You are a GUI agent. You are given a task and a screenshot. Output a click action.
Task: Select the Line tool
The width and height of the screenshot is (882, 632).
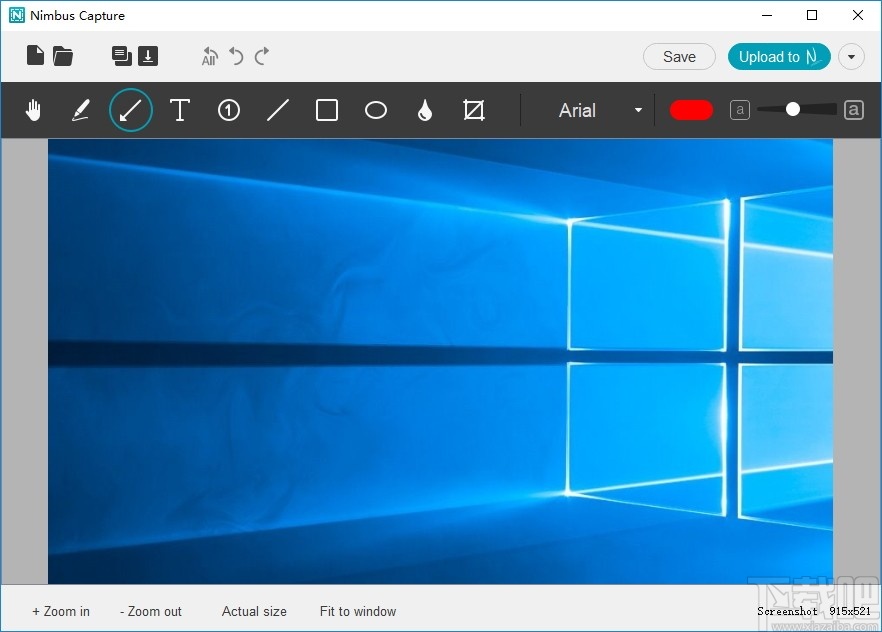click(x=278, y=110)
